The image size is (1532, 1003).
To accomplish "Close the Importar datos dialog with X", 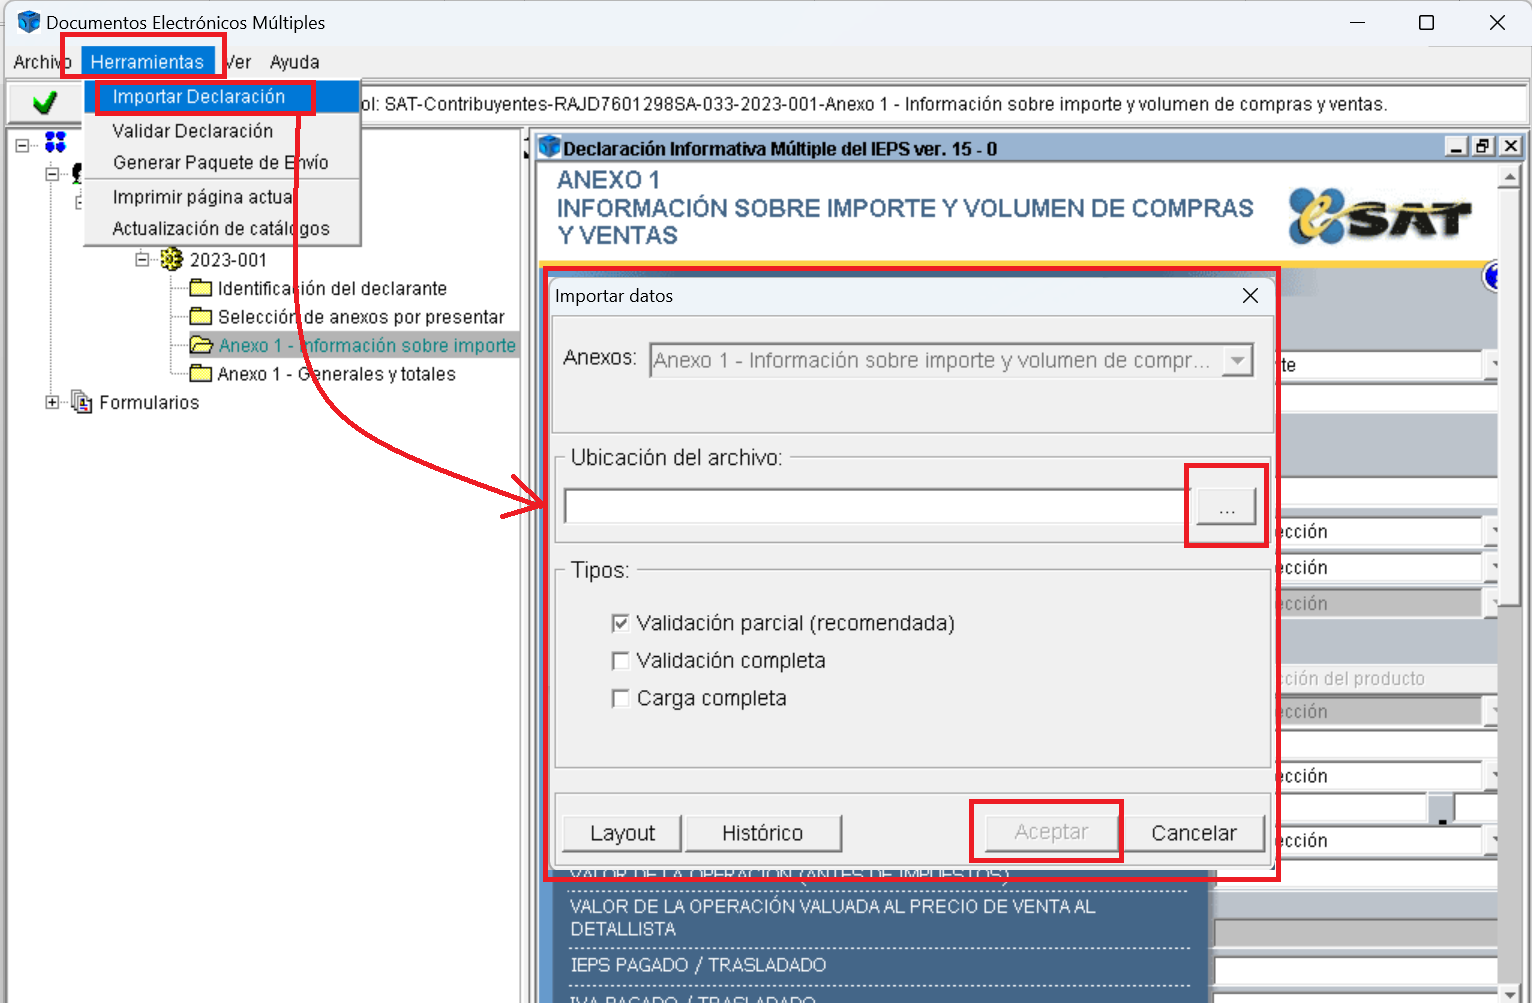I will (x=1250, y=296).
